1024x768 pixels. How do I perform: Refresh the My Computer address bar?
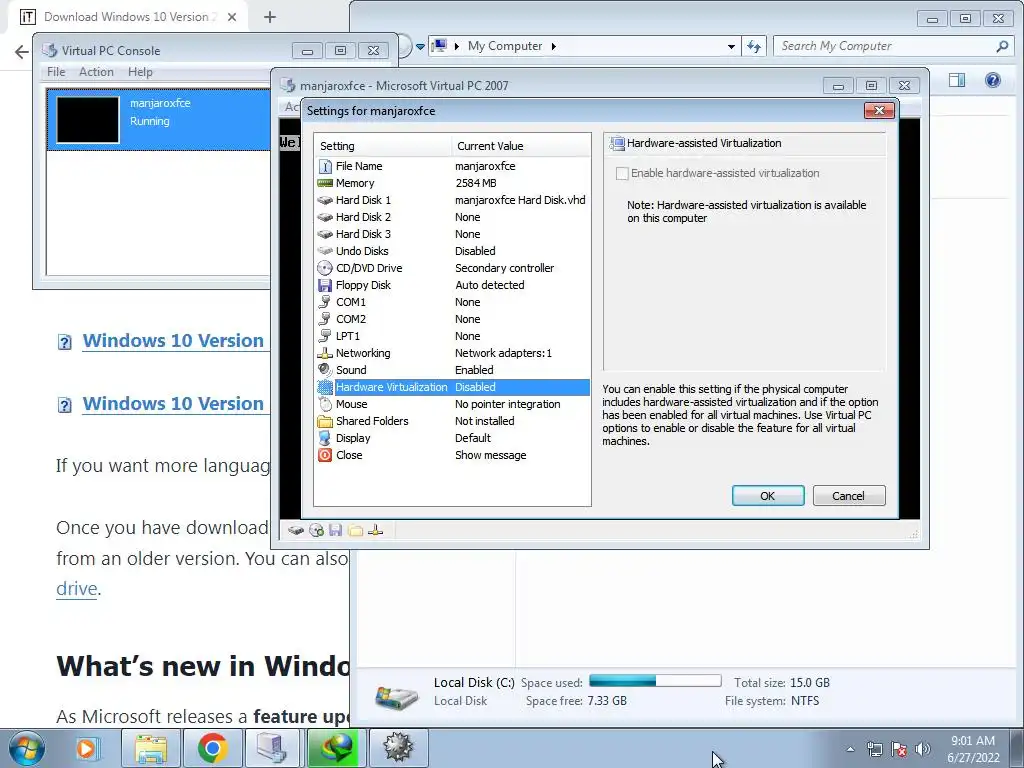point(754,46)
